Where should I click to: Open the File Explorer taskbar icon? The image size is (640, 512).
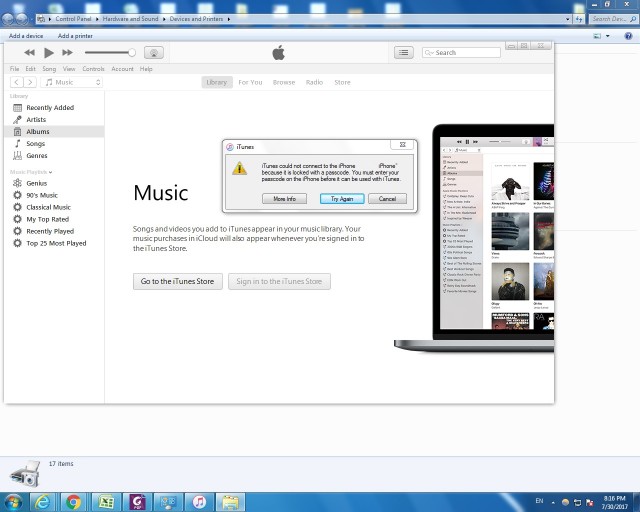pos(230,502)
